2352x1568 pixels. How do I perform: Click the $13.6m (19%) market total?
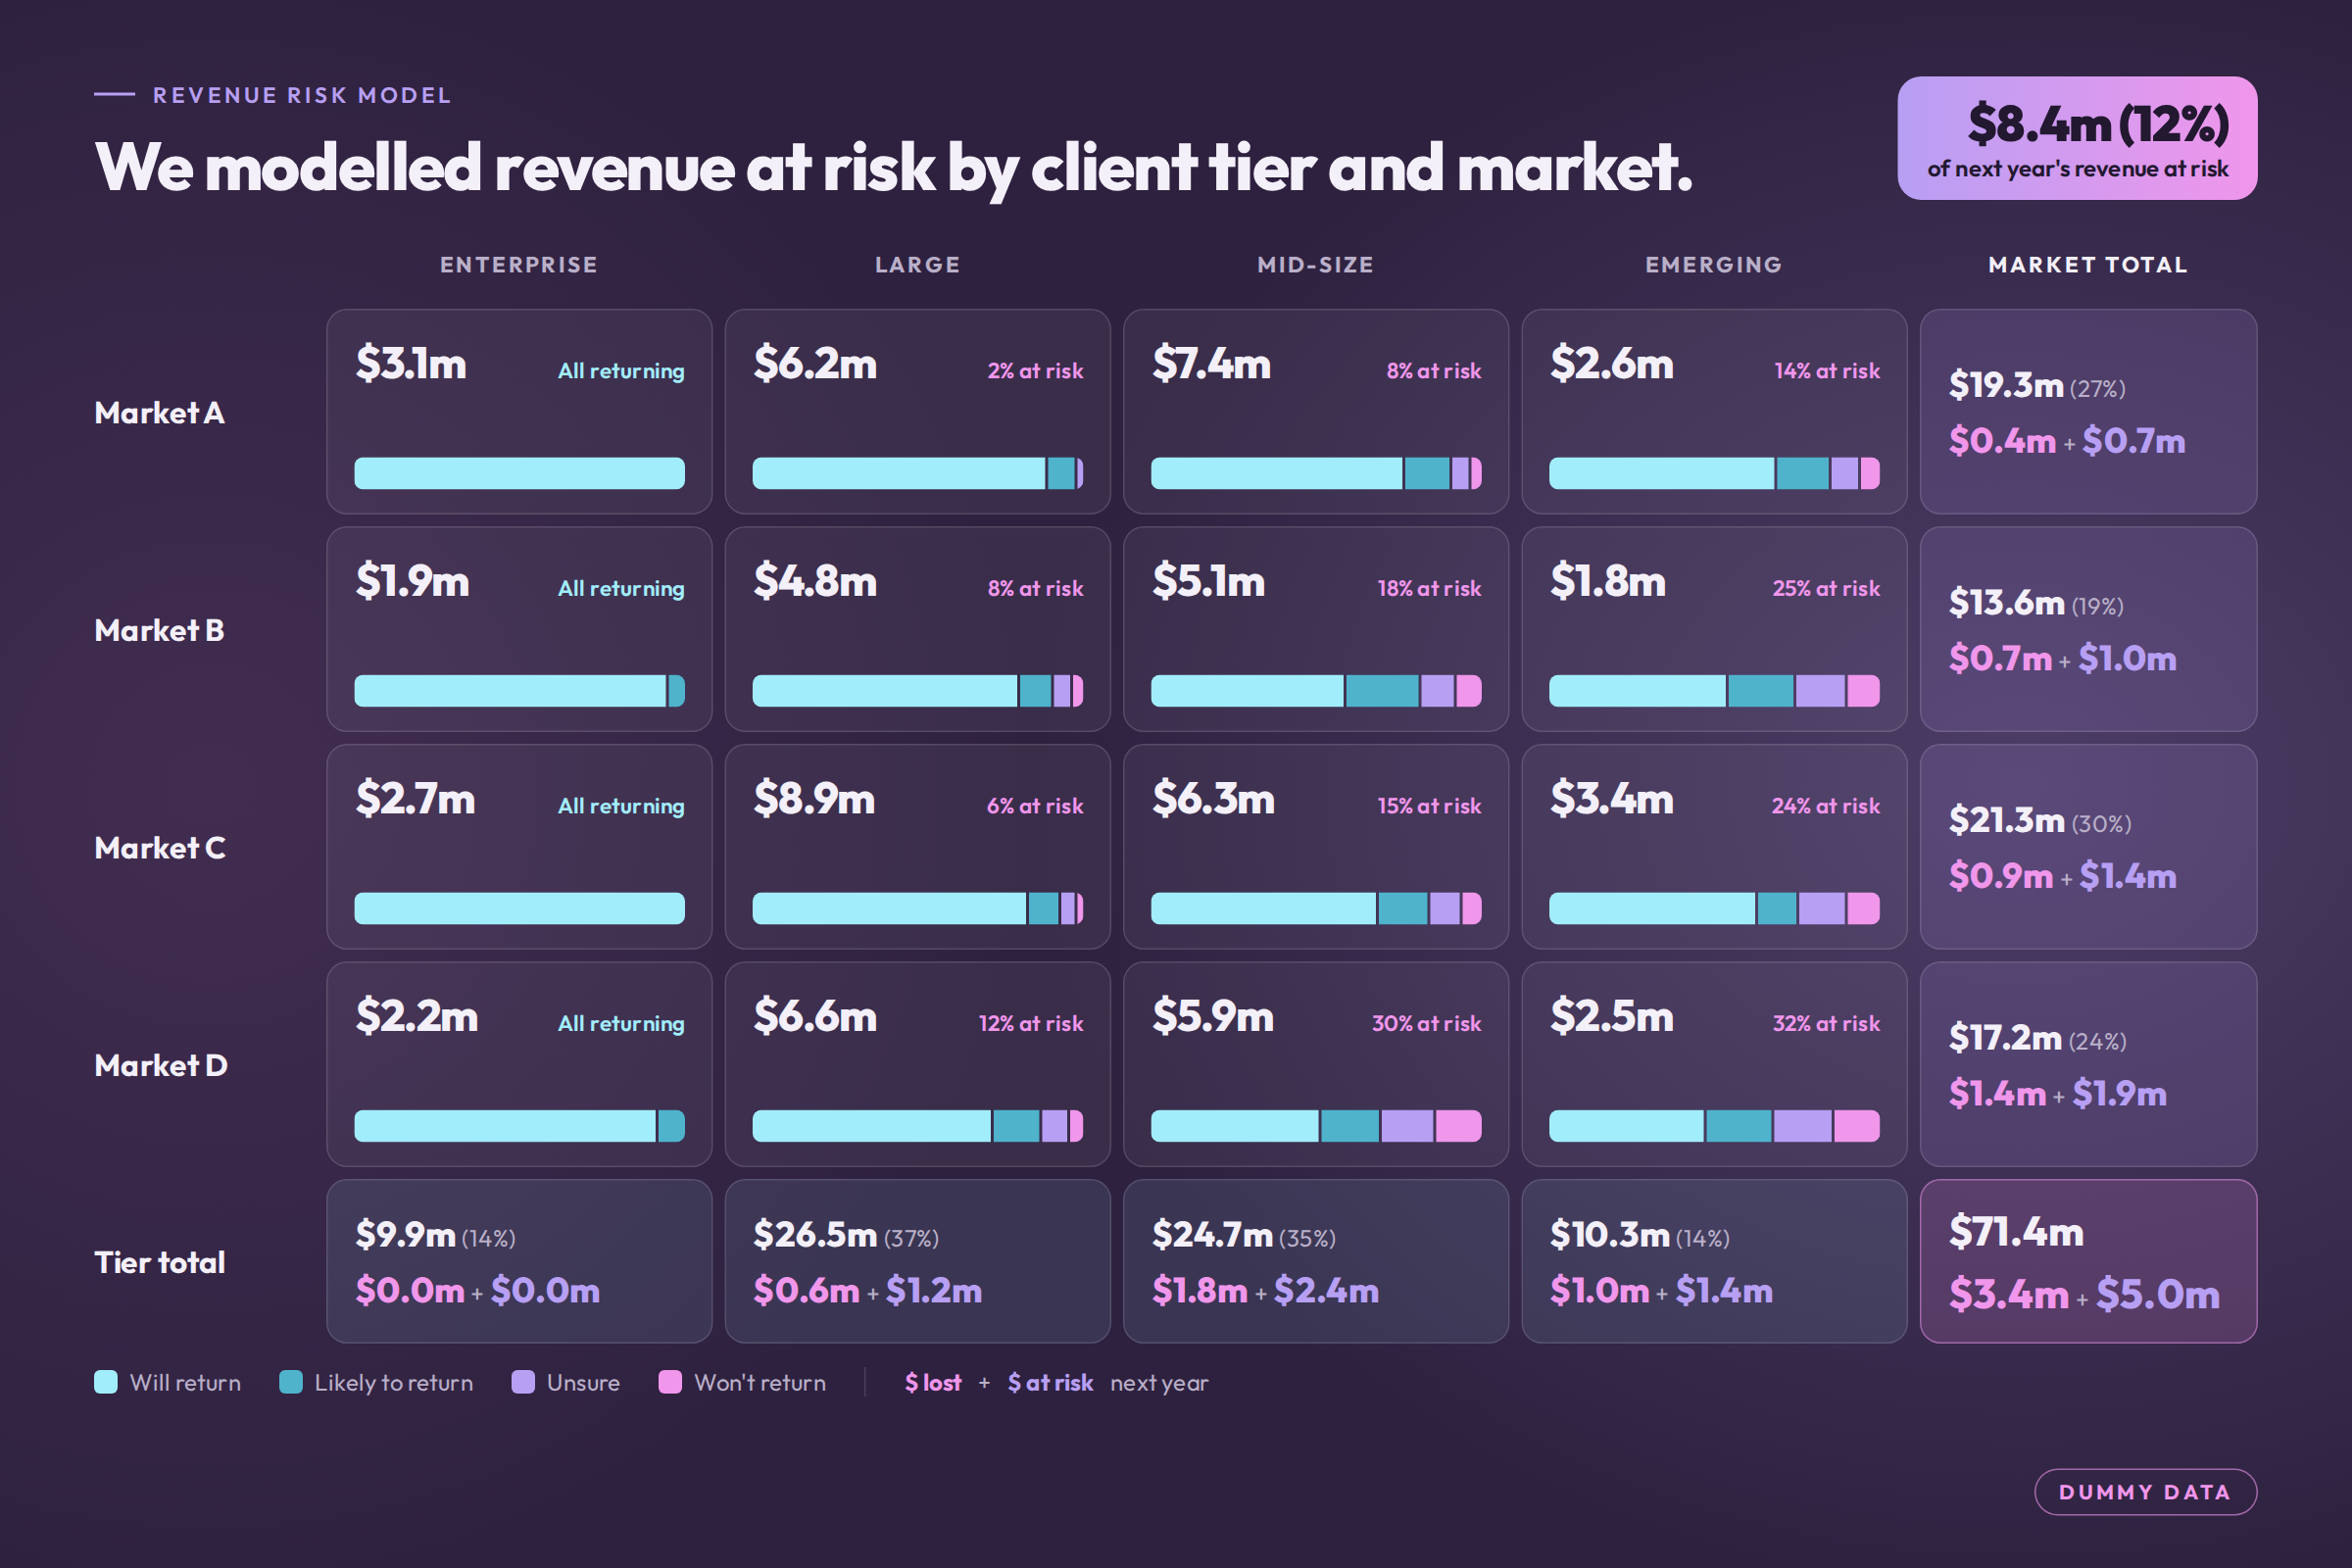[2036, 603]
